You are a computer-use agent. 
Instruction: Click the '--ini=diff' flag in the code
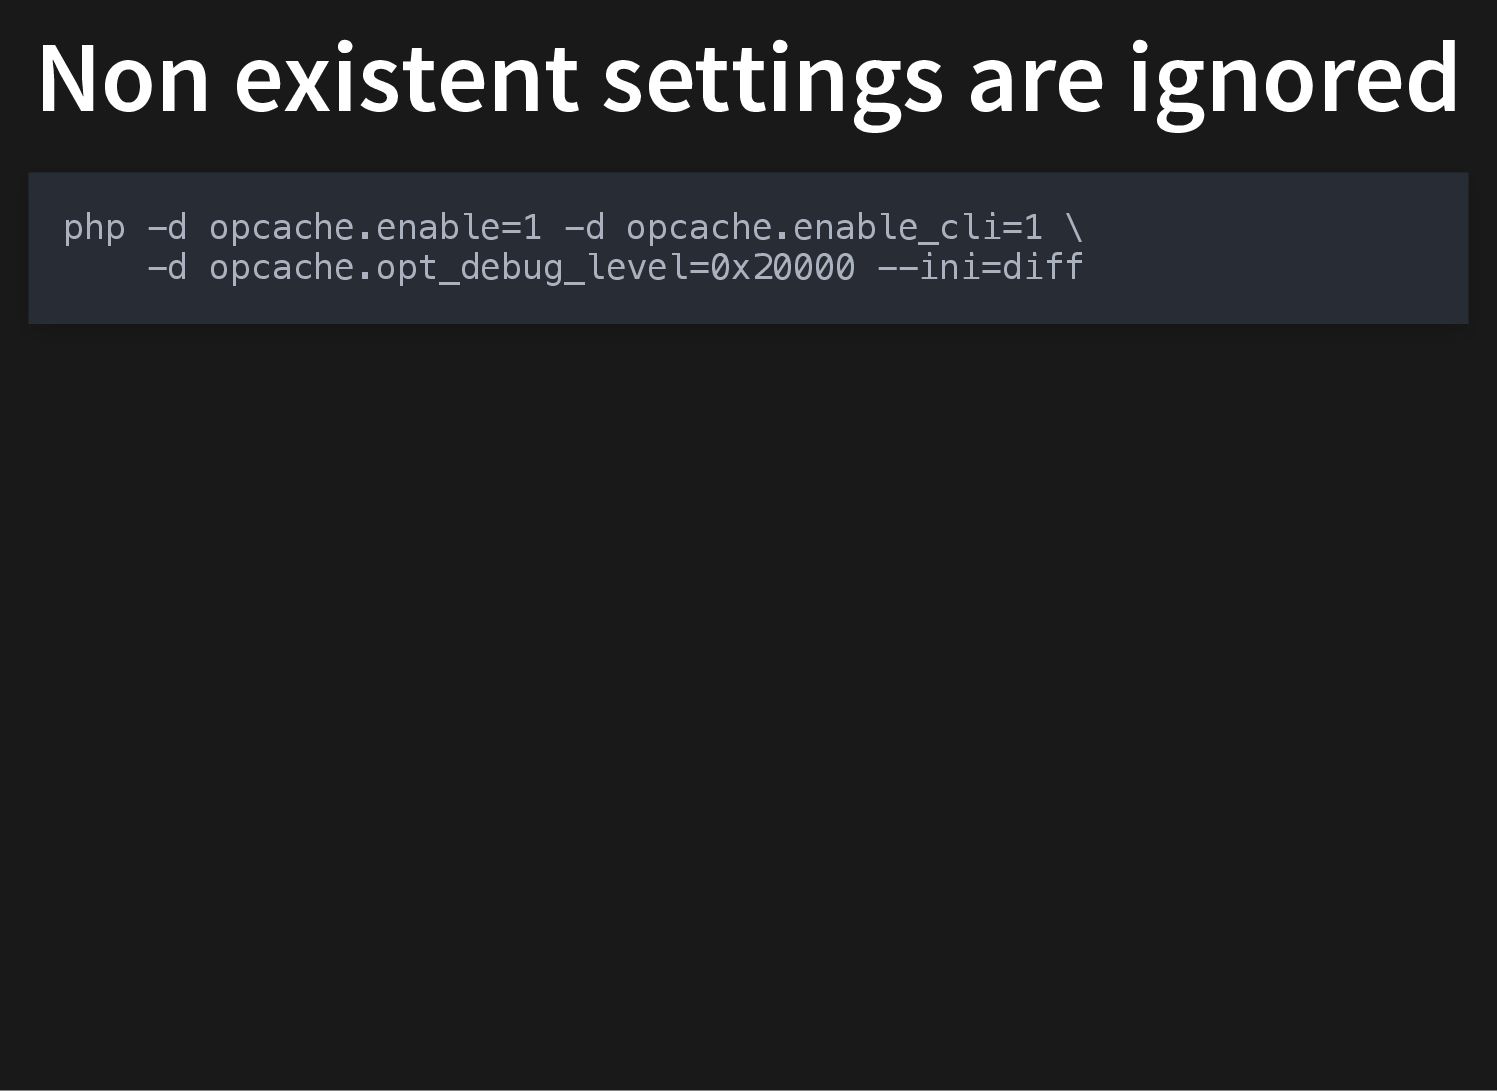coord(980,268)
